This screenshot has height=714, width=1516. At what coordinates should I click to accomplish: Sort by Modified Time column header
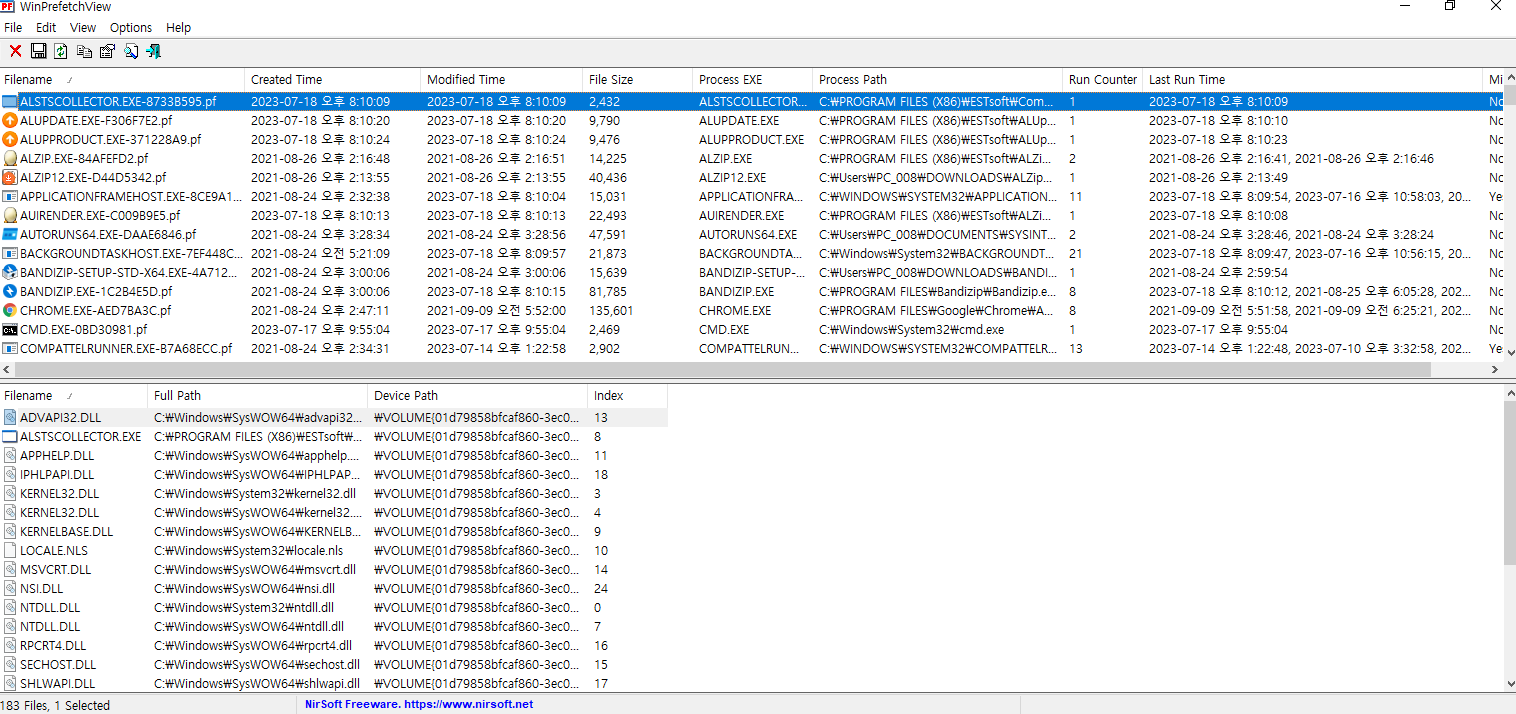[501, 80]
